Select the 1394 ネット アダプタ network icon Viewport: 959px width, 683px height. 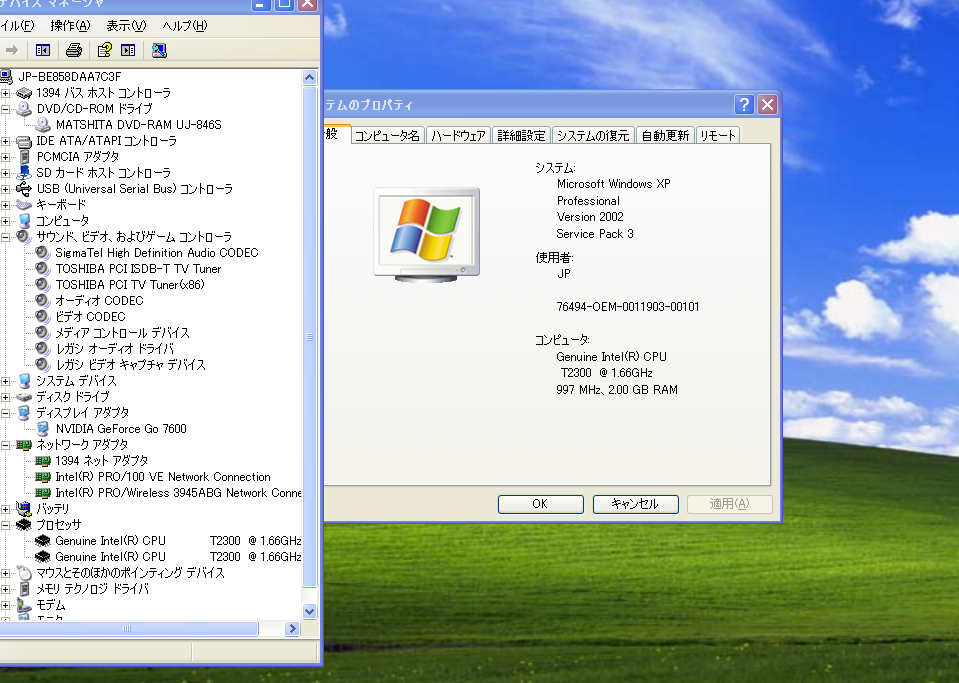coord(43,461)
